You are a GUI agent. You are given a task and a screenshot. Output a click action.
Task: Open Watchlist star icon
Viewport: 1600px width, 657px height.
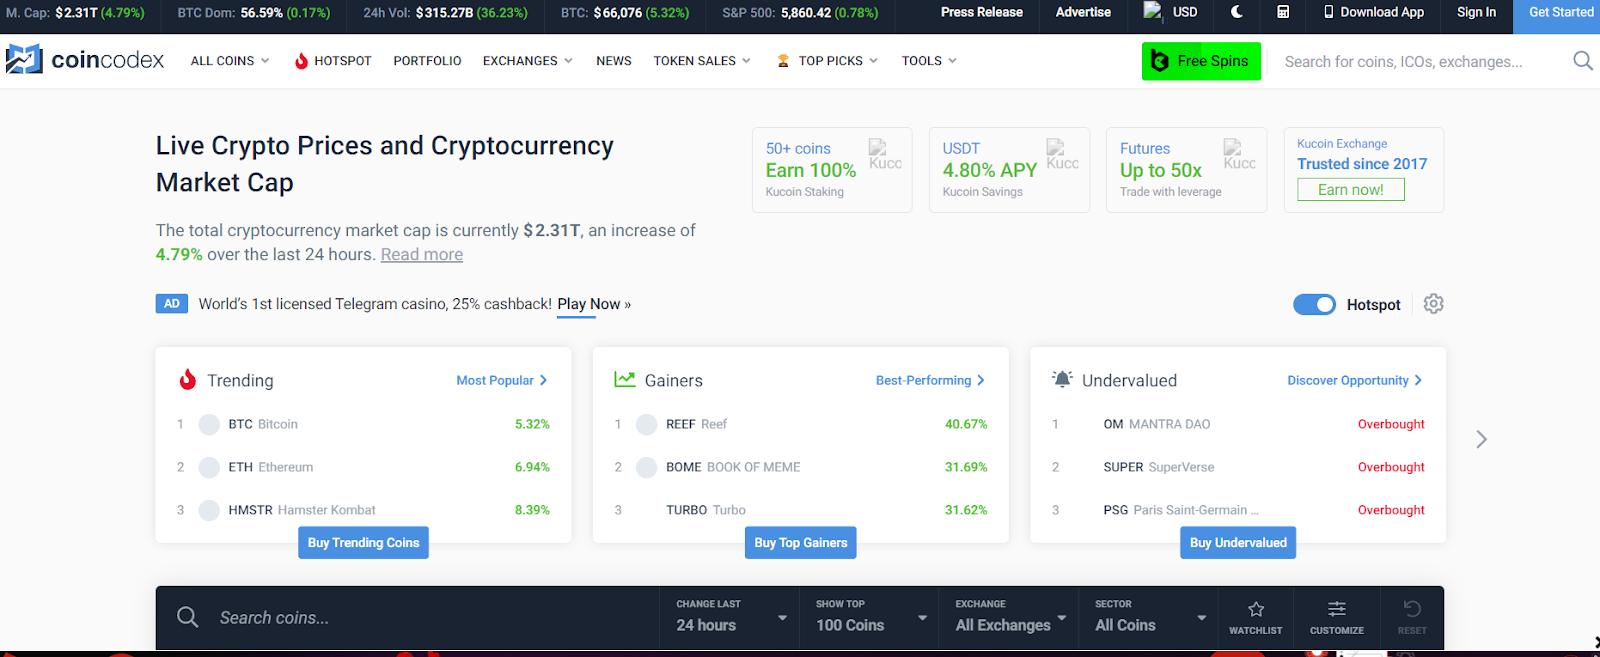click(x=1256, y=609)
